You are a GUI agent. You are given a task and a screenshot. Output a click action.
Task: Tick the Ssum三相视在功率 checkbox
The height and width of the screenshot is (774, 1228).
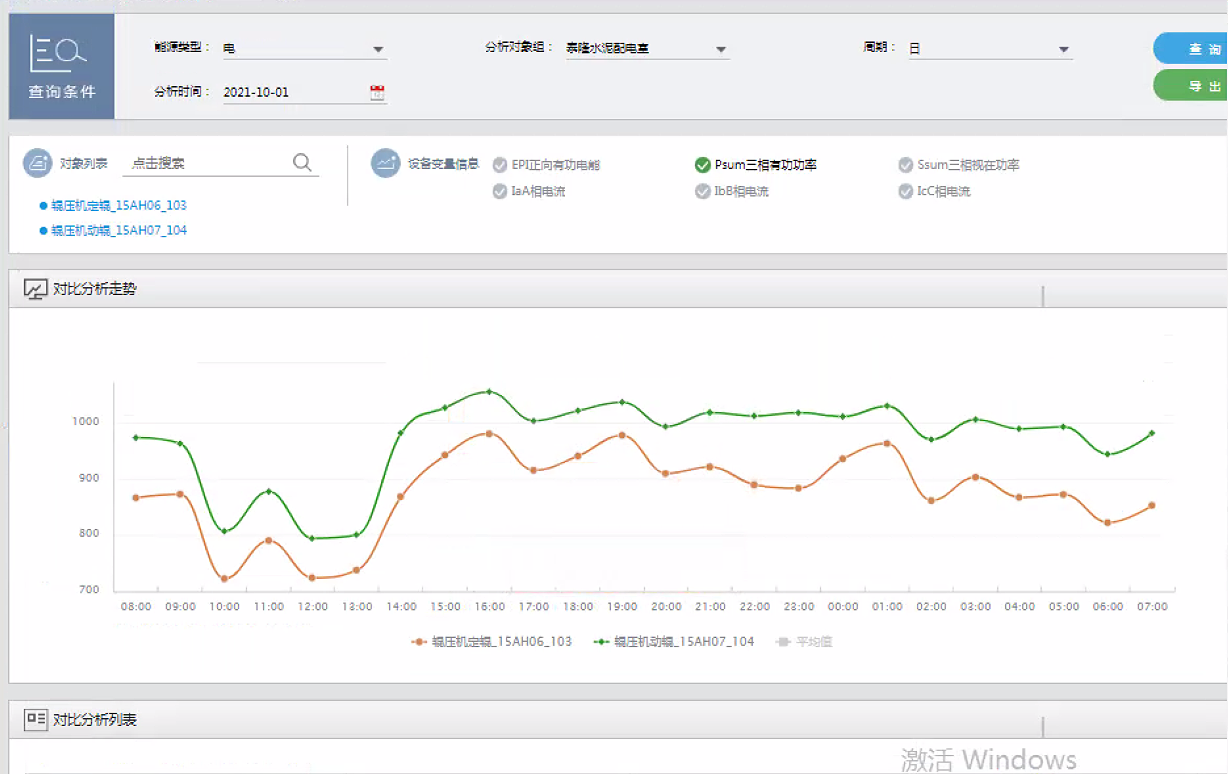click(906, 165)
